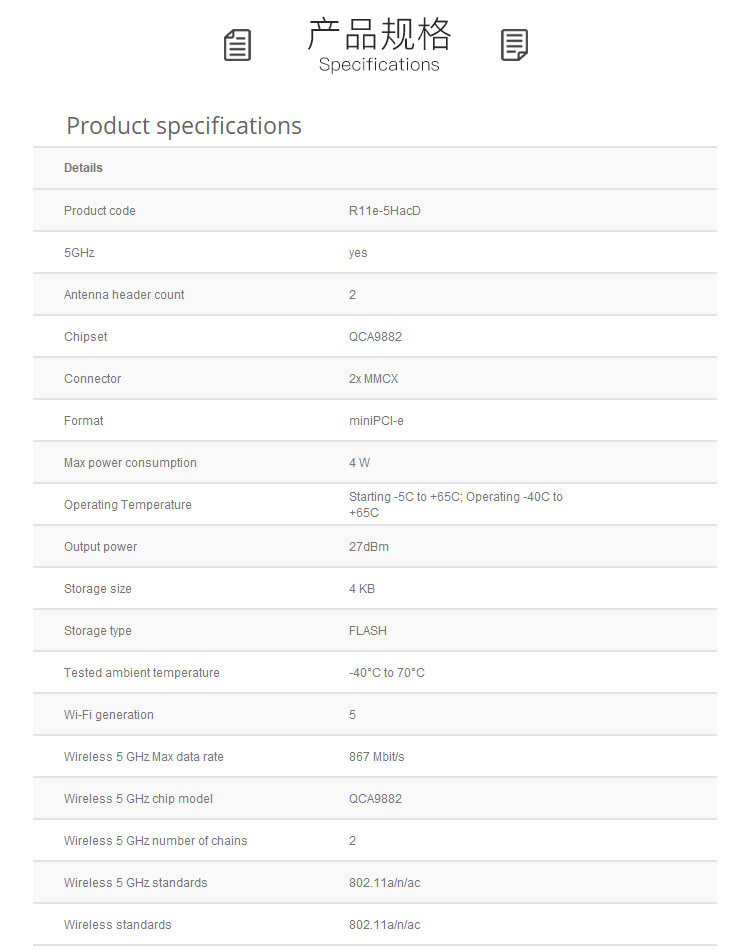Click the Operating Temperature label
This screenshot has width=750, height=950.
coord(128,505)
